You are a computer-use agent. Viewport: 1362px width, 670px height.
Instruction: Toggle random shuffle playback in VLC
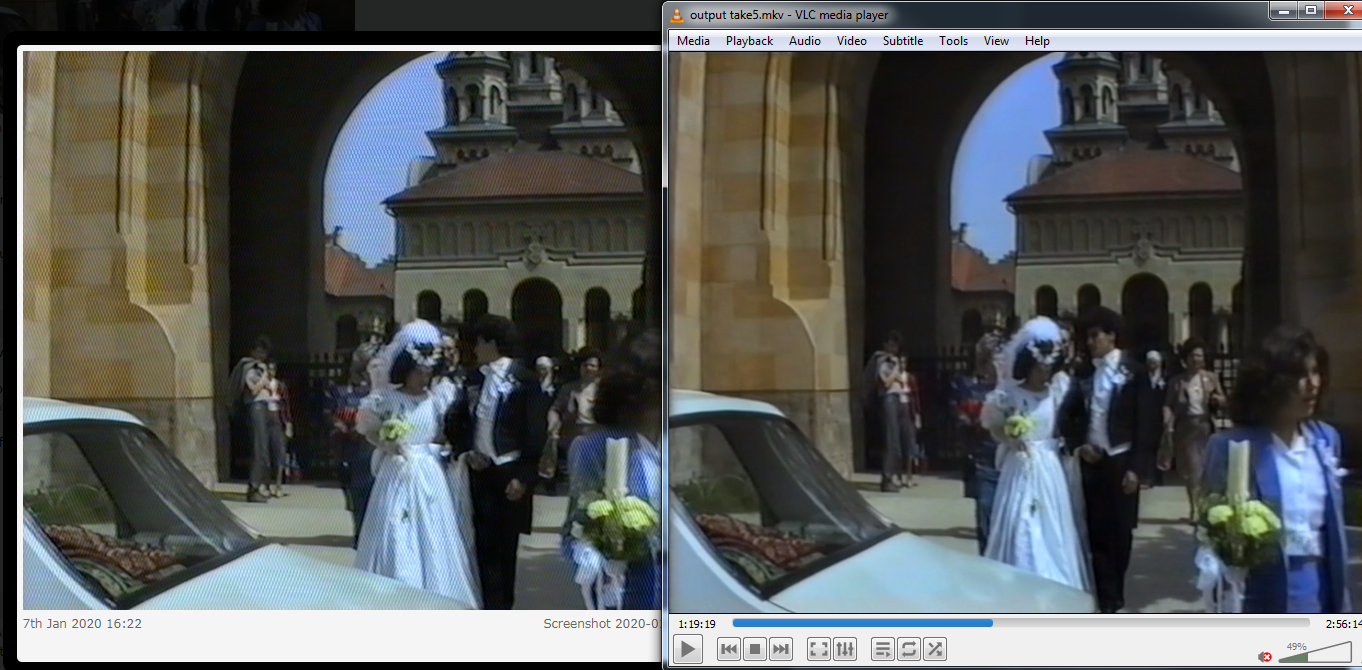pos(935,649)
